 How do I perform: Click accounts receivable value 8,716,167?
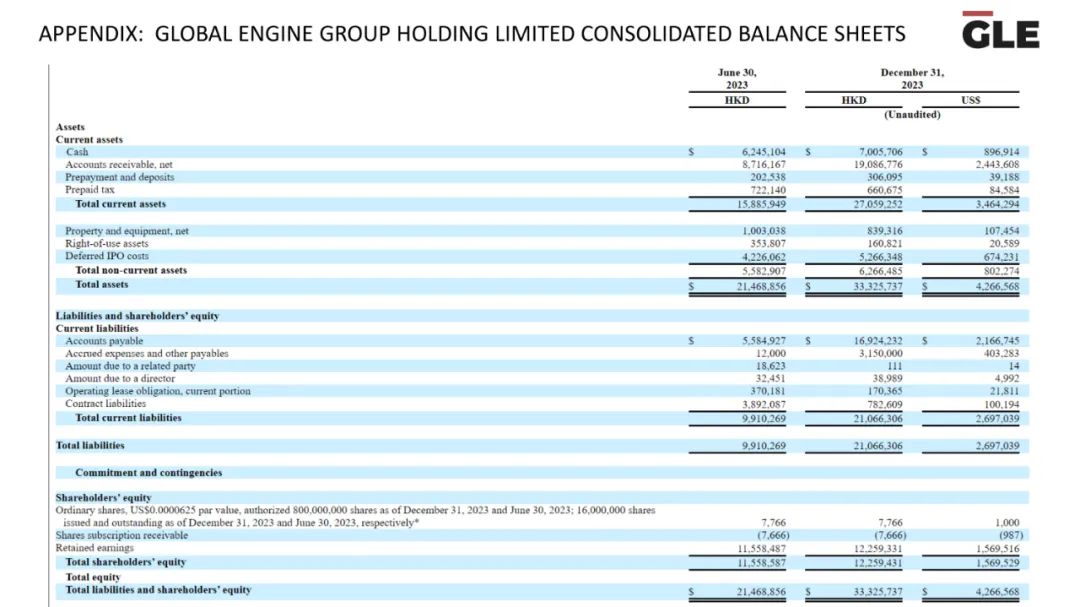pos(764,165)
